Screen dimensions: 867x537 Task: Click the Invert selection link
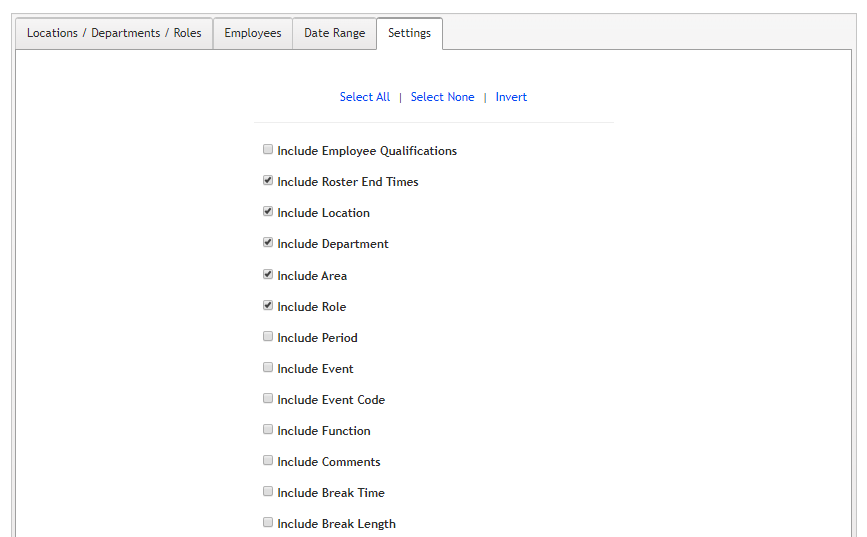pyautogui.click(x=511, y=97)
